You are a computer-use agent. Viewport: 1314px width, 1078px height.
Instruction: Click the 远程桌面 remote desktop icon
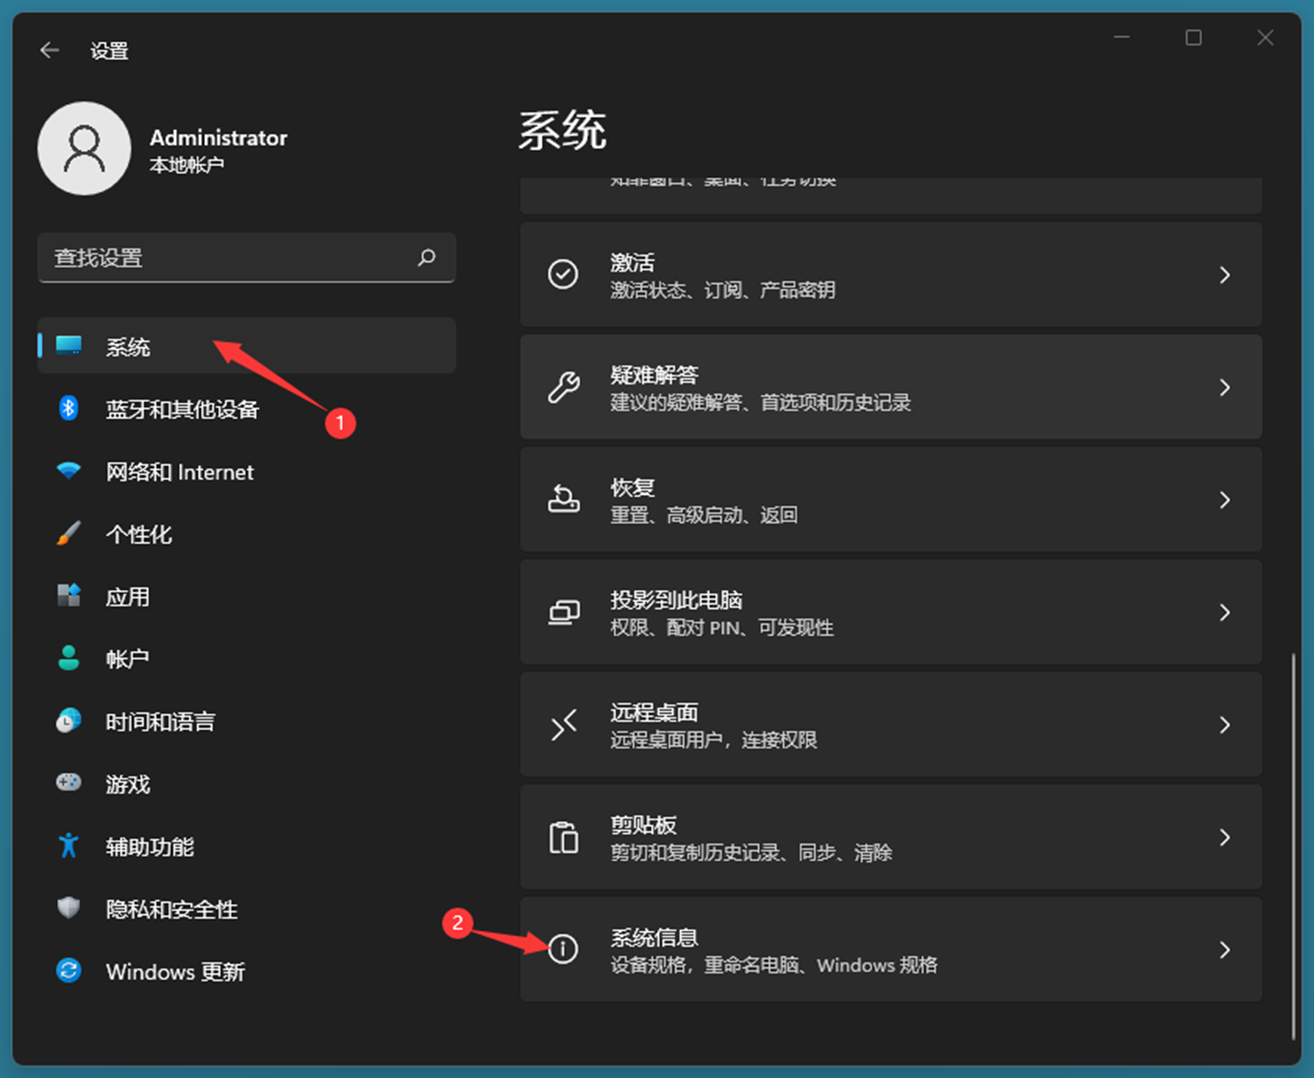(563, 724)
